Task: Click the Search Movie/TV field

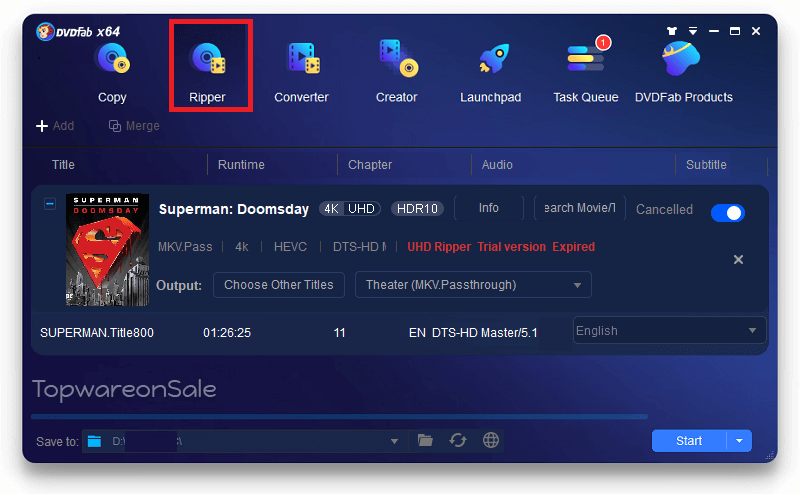Action: 580,208
